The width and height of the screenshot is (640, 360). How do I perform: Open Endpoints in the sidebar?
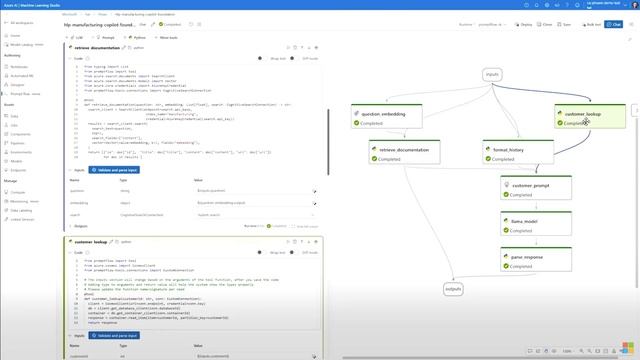[x=18, y=170]
